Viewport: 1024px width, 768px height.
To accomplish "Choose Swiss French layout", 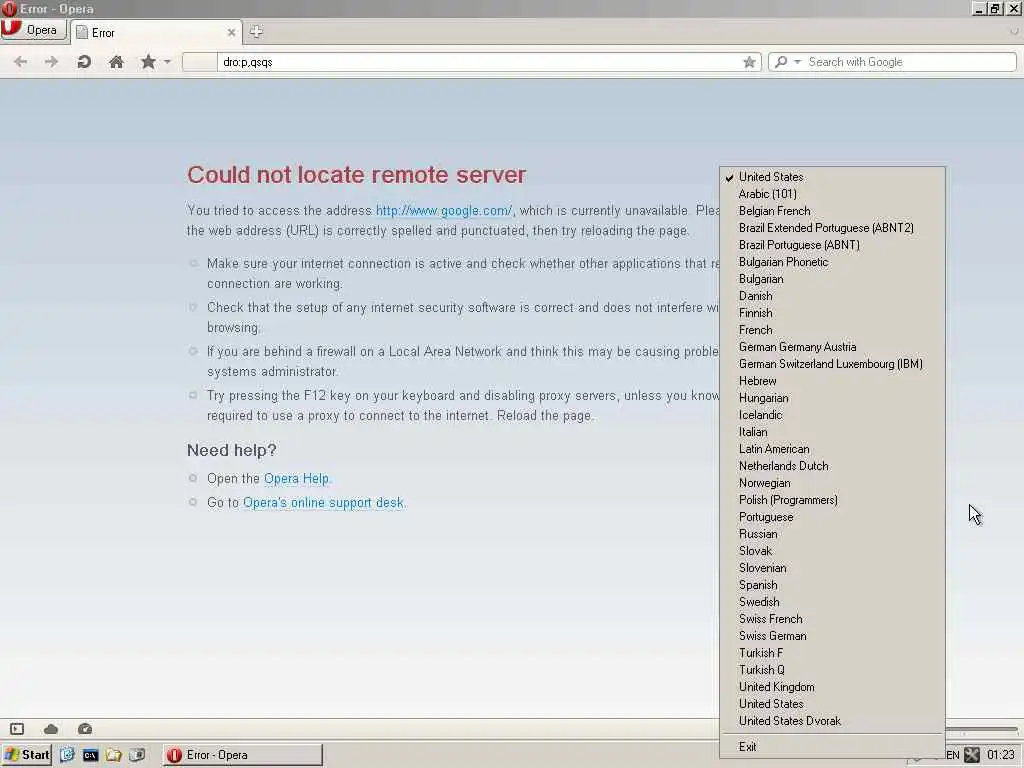I will [x=833, y=618].
